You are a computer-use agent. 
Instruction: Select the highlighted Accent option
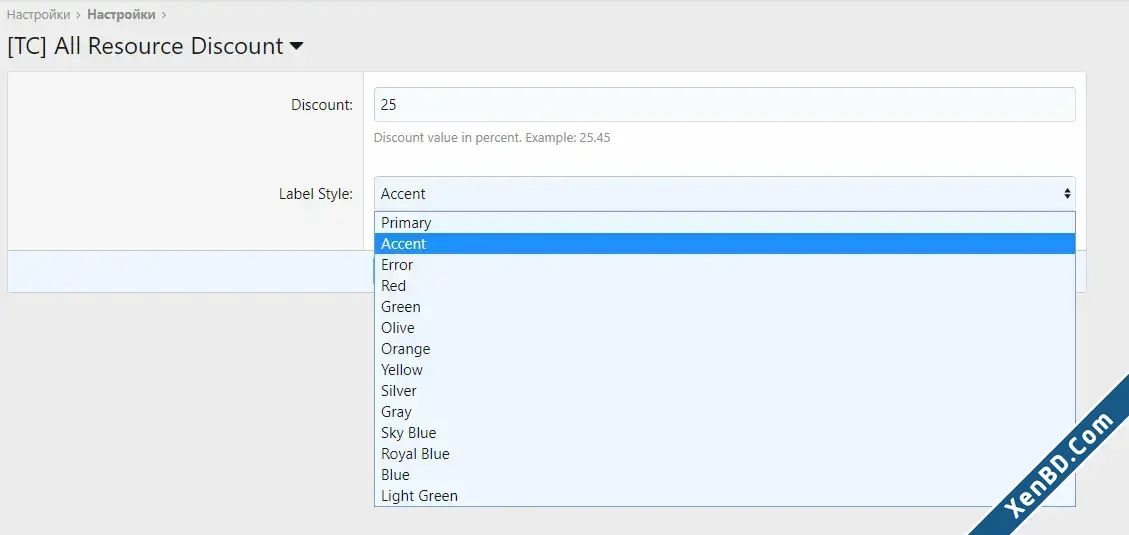tap(724, 243)
